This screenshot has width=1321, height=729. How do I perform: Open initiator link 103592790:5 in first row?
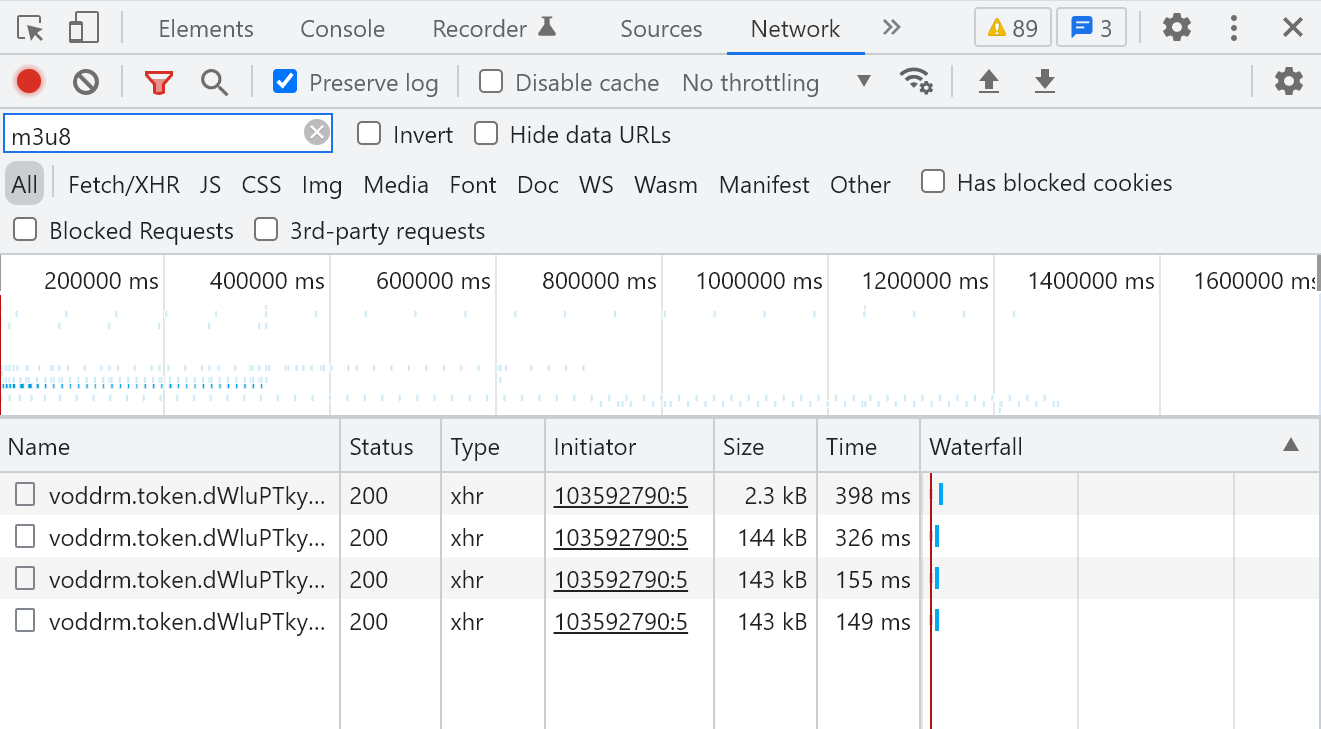pos(620,496)
